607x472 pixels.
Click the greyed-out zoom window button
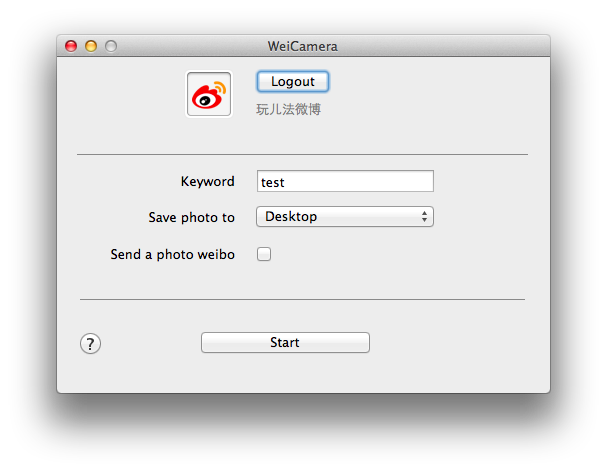pyautogui.click(x=111, y=46)
